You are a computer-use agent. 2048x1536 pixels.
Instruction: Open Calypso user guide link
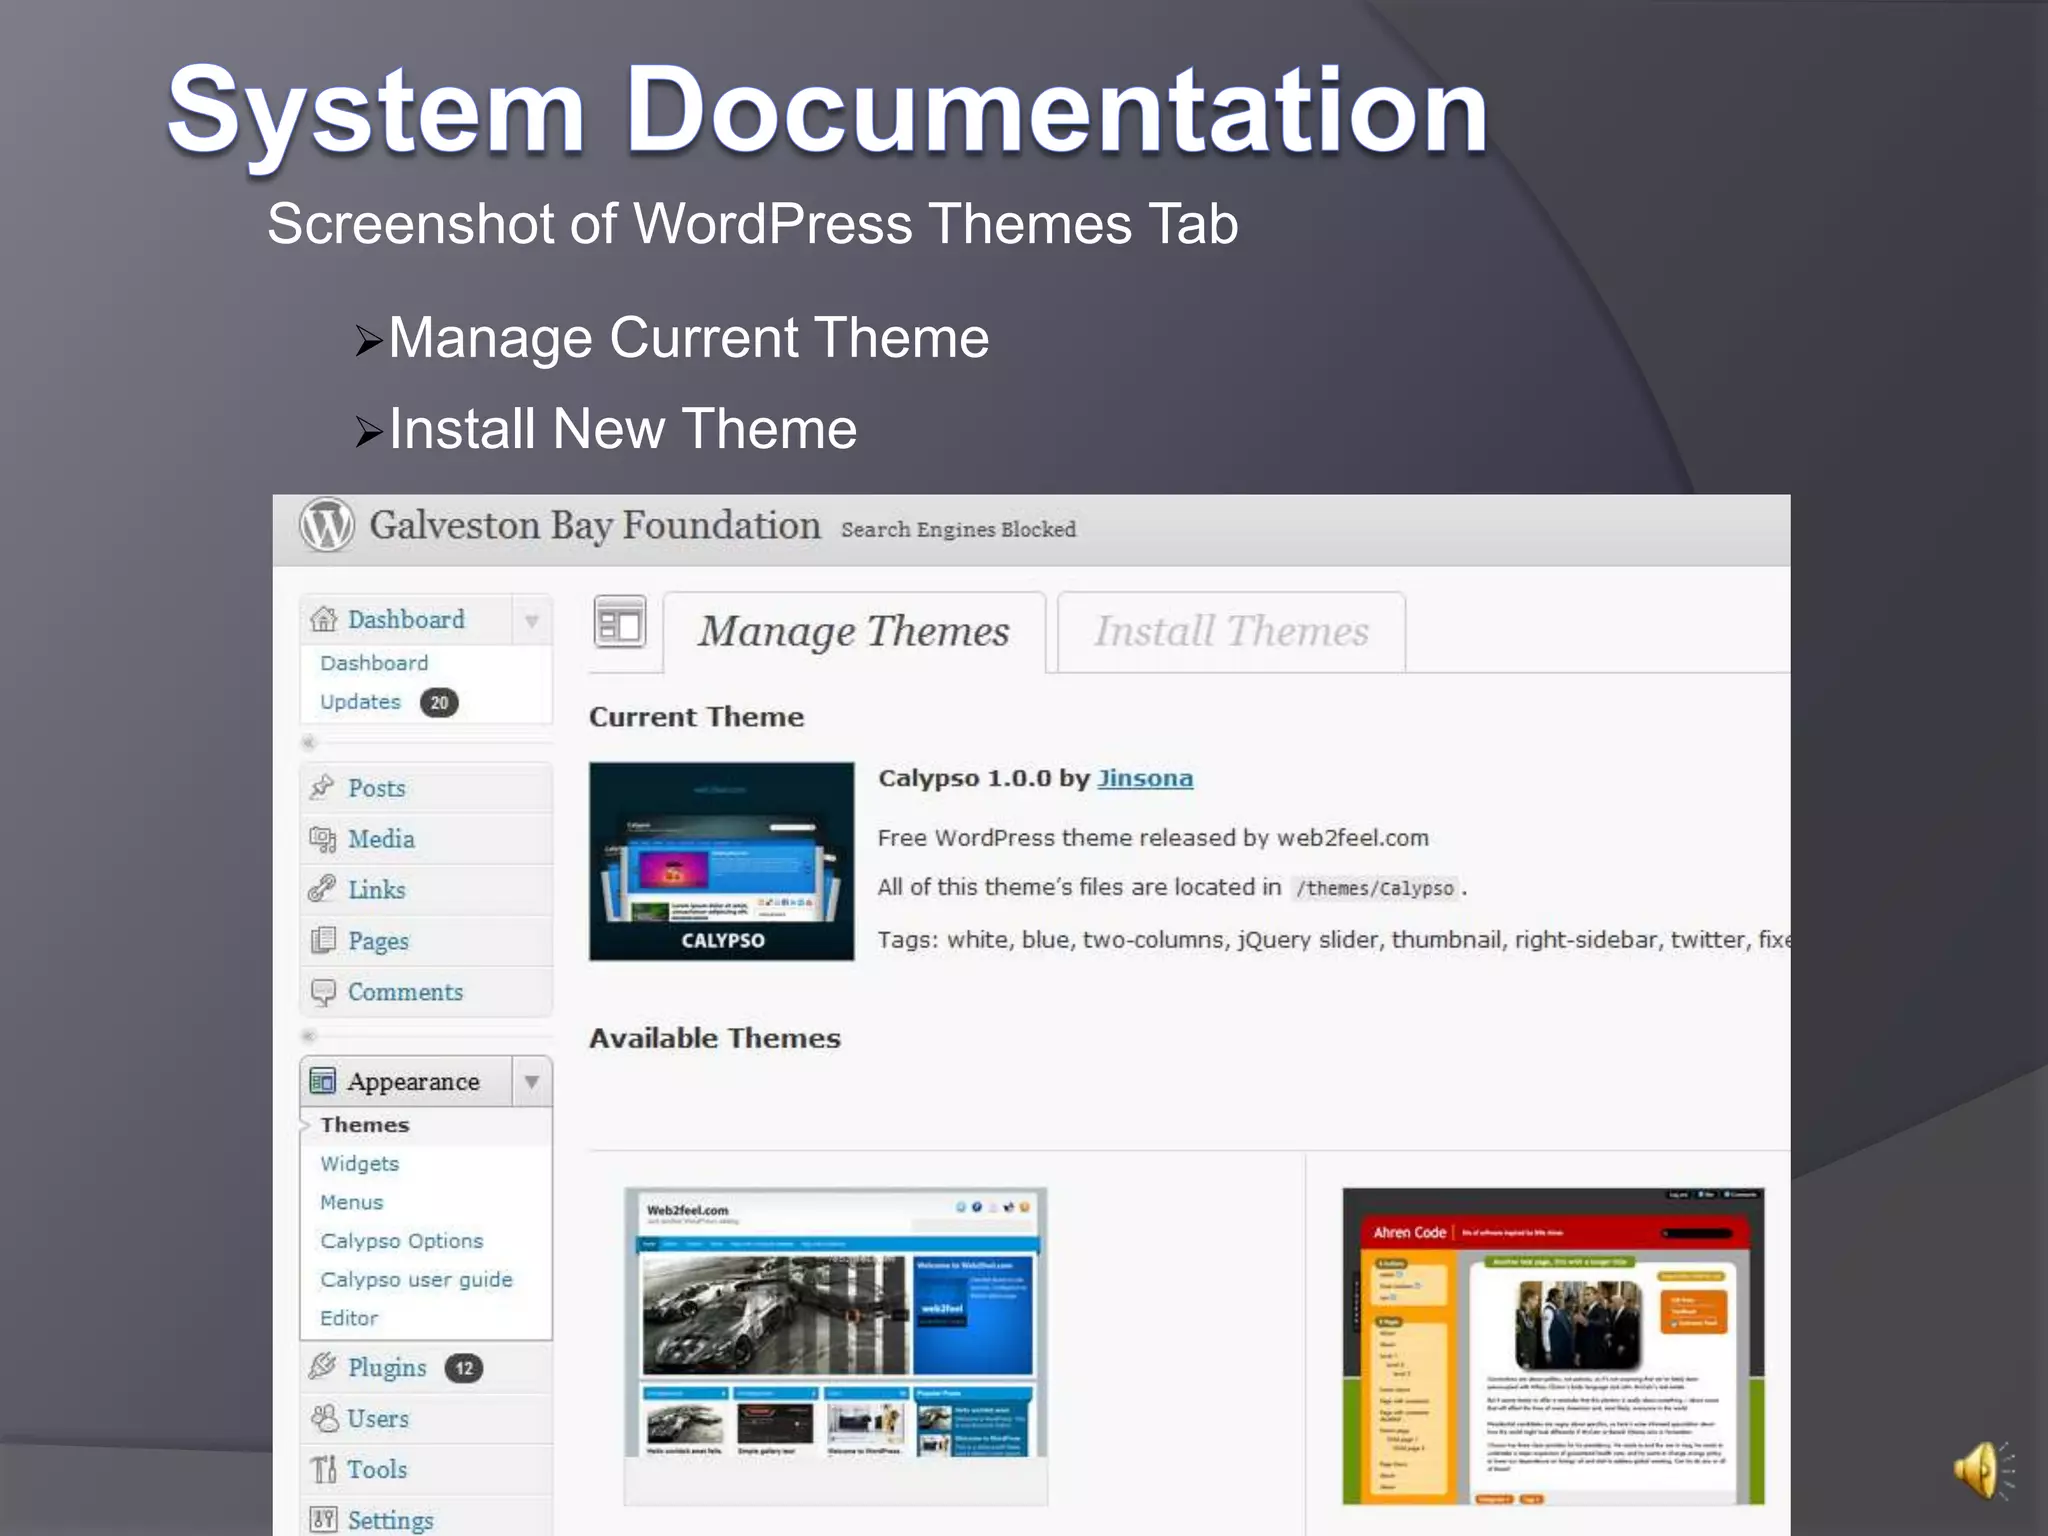pos(416,1280)
